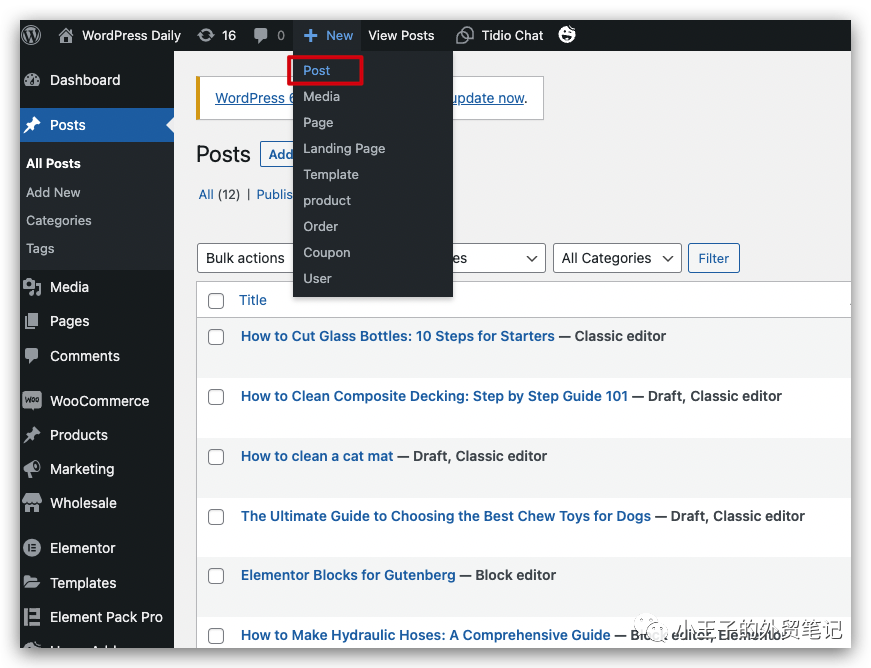Screen dimensions: 871x668
Task: Click the Wholesale store icon
Action: (x=32, y=503)
